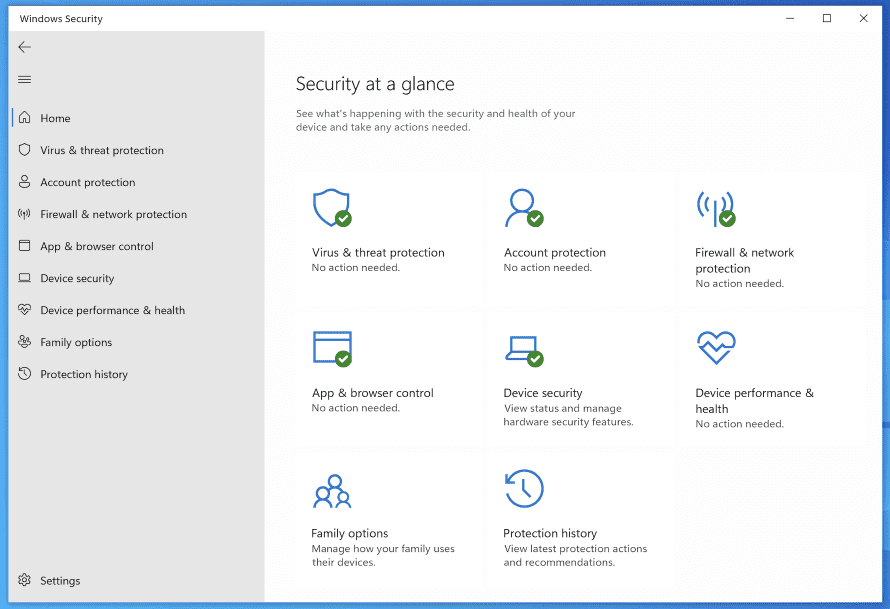The height and width of the screenshot is (609, 890).
Task: Click 'No action needed.' under Virus & threat protection
Action: (x=355, y=267)
